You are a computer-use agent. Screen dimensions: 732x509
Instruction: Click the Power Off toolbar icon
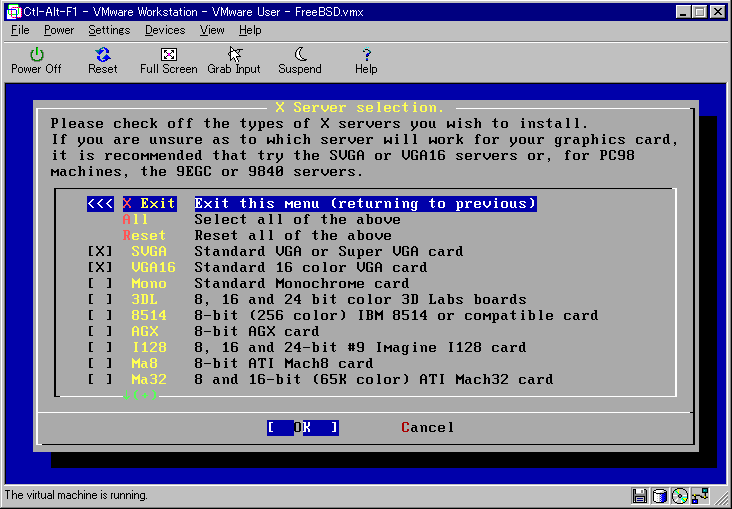point(36,55)
